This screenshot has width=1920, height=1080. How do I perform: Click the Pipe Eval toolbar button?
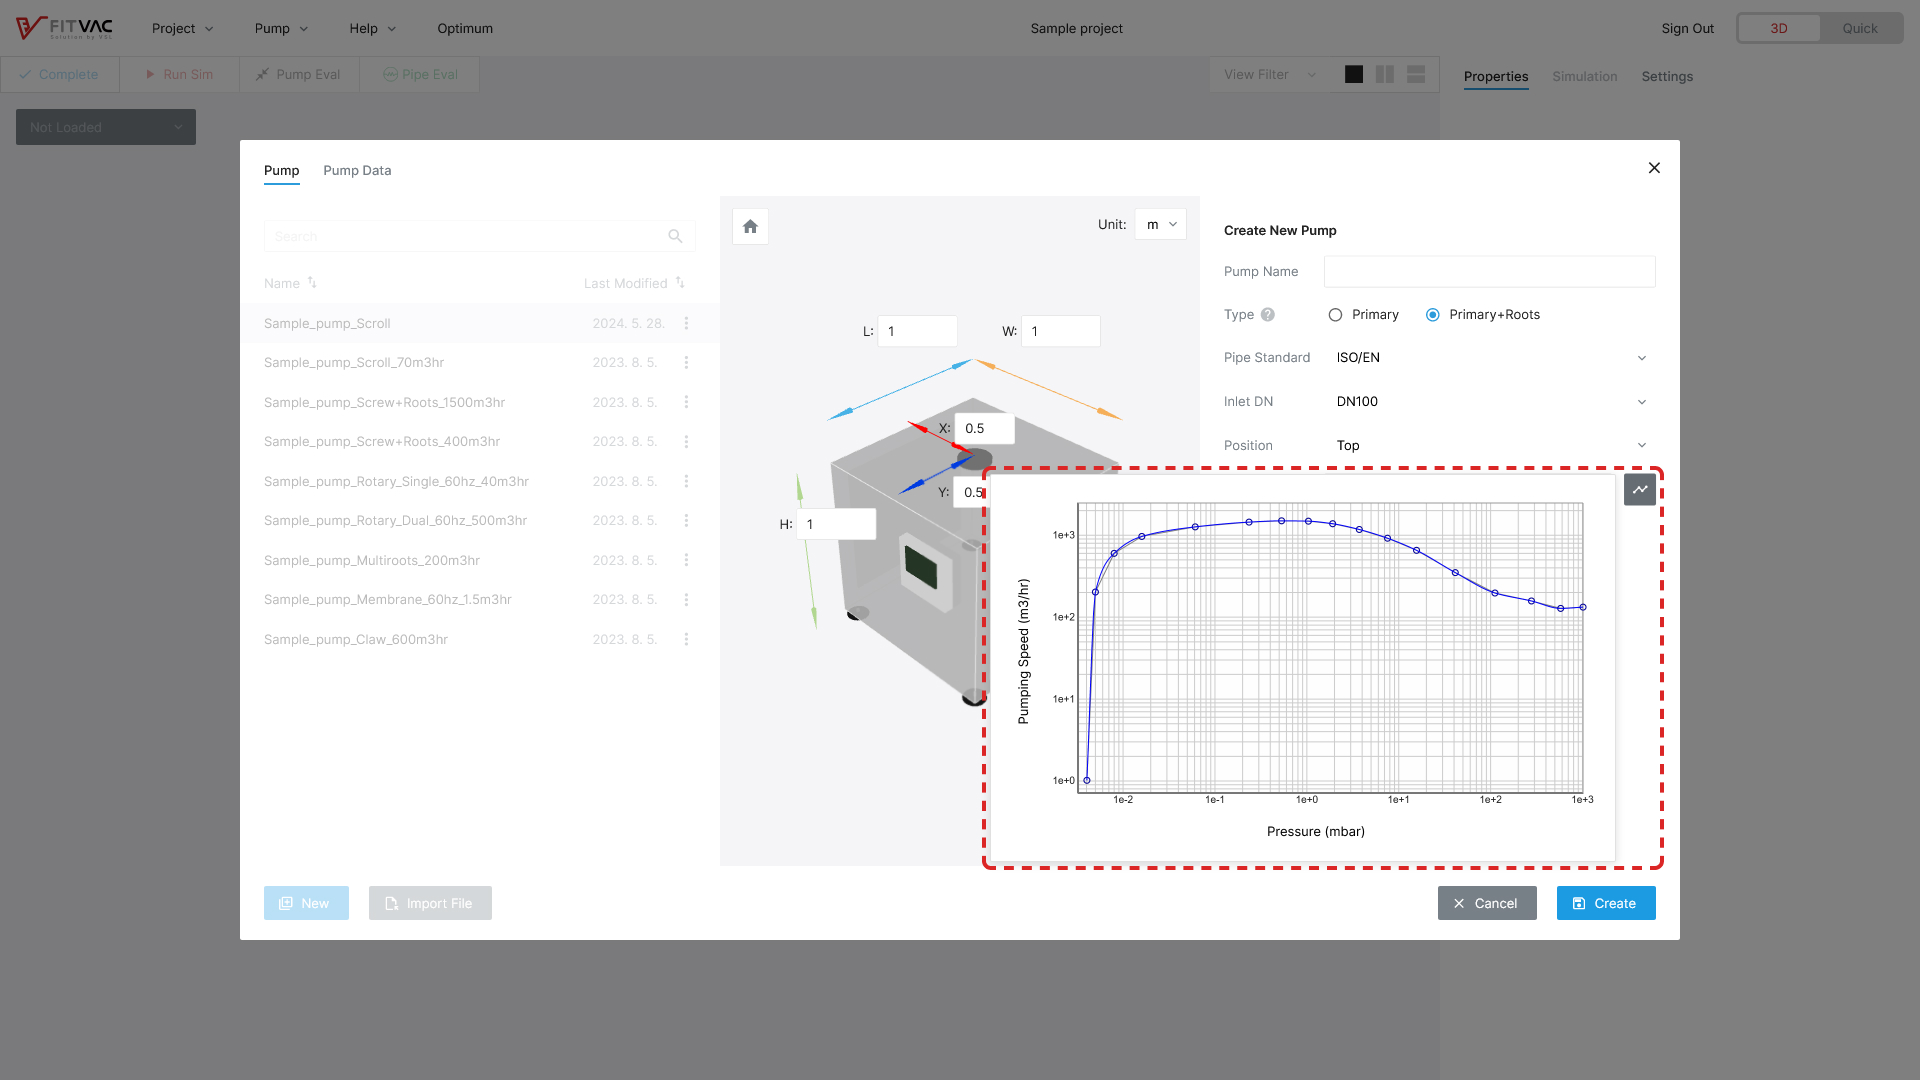pyautogui.click(x=420, y=74)
